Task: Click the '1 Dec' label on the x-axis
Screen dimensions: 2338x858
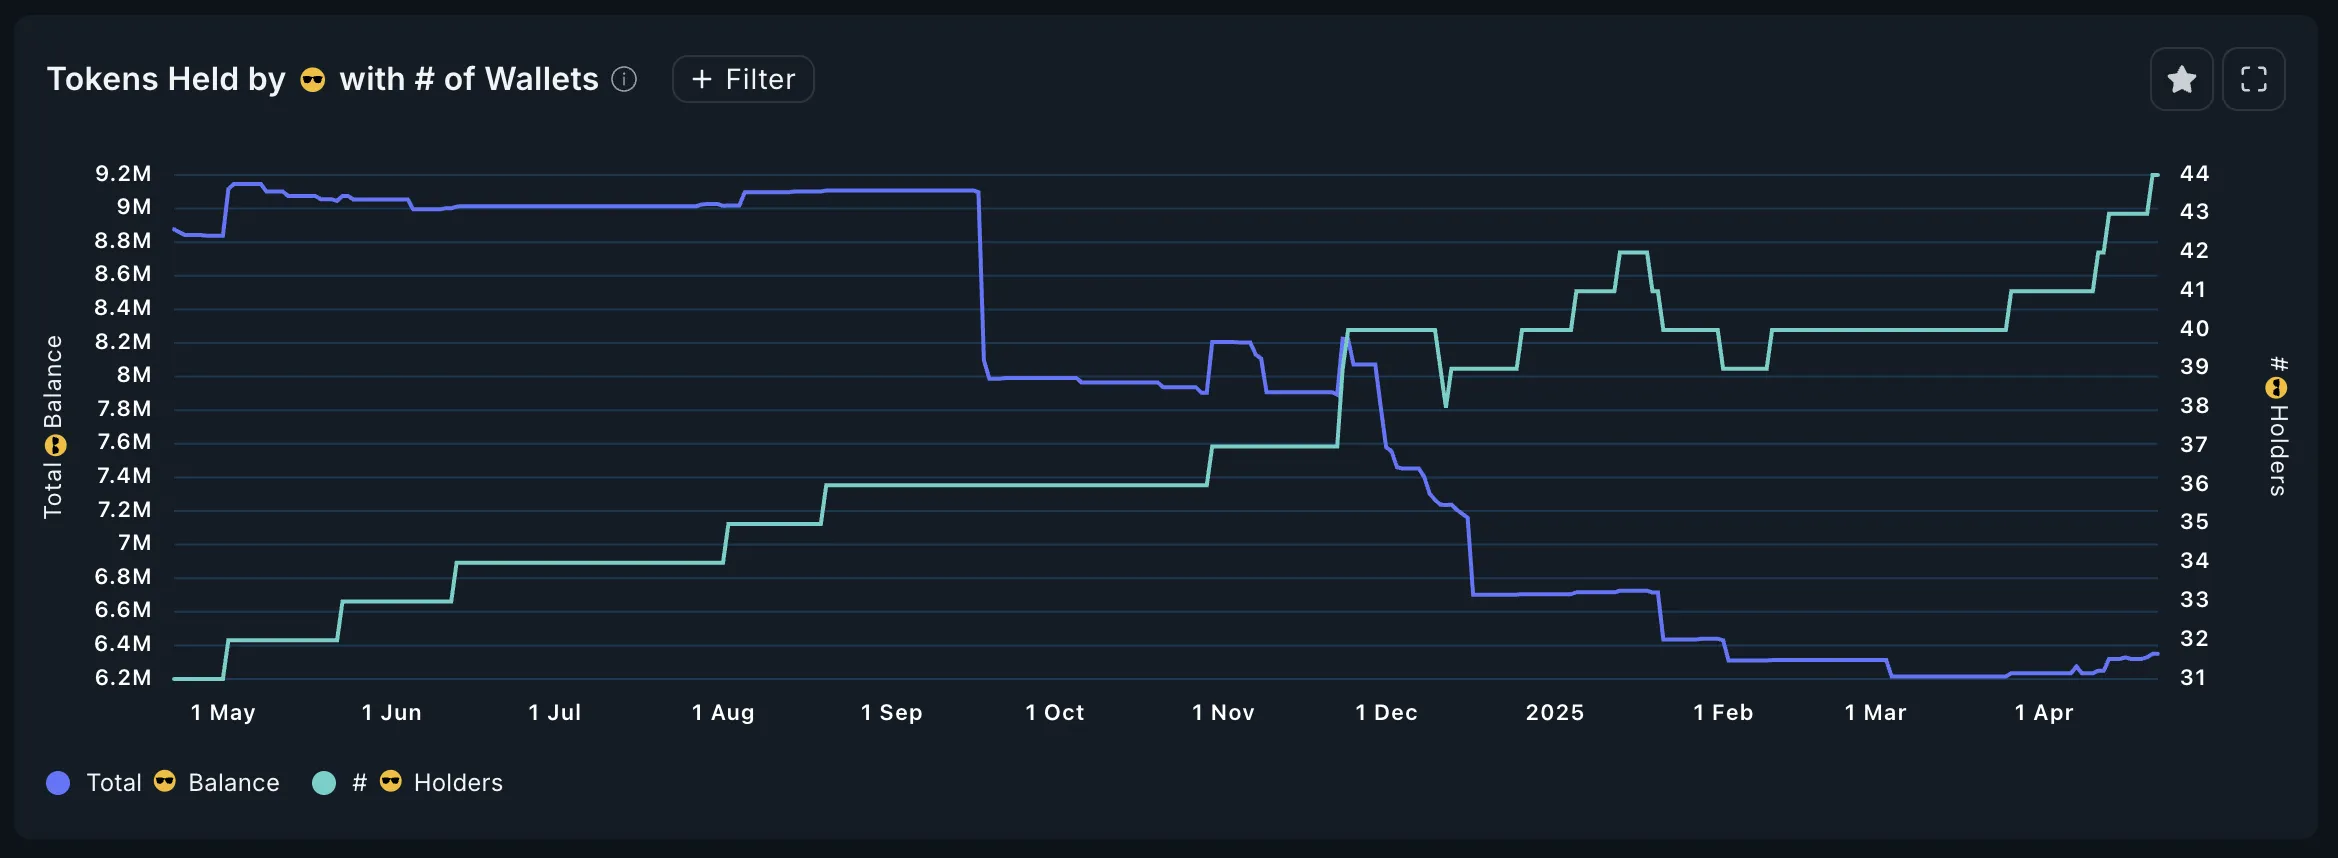Action: (x=1386, y=712)
